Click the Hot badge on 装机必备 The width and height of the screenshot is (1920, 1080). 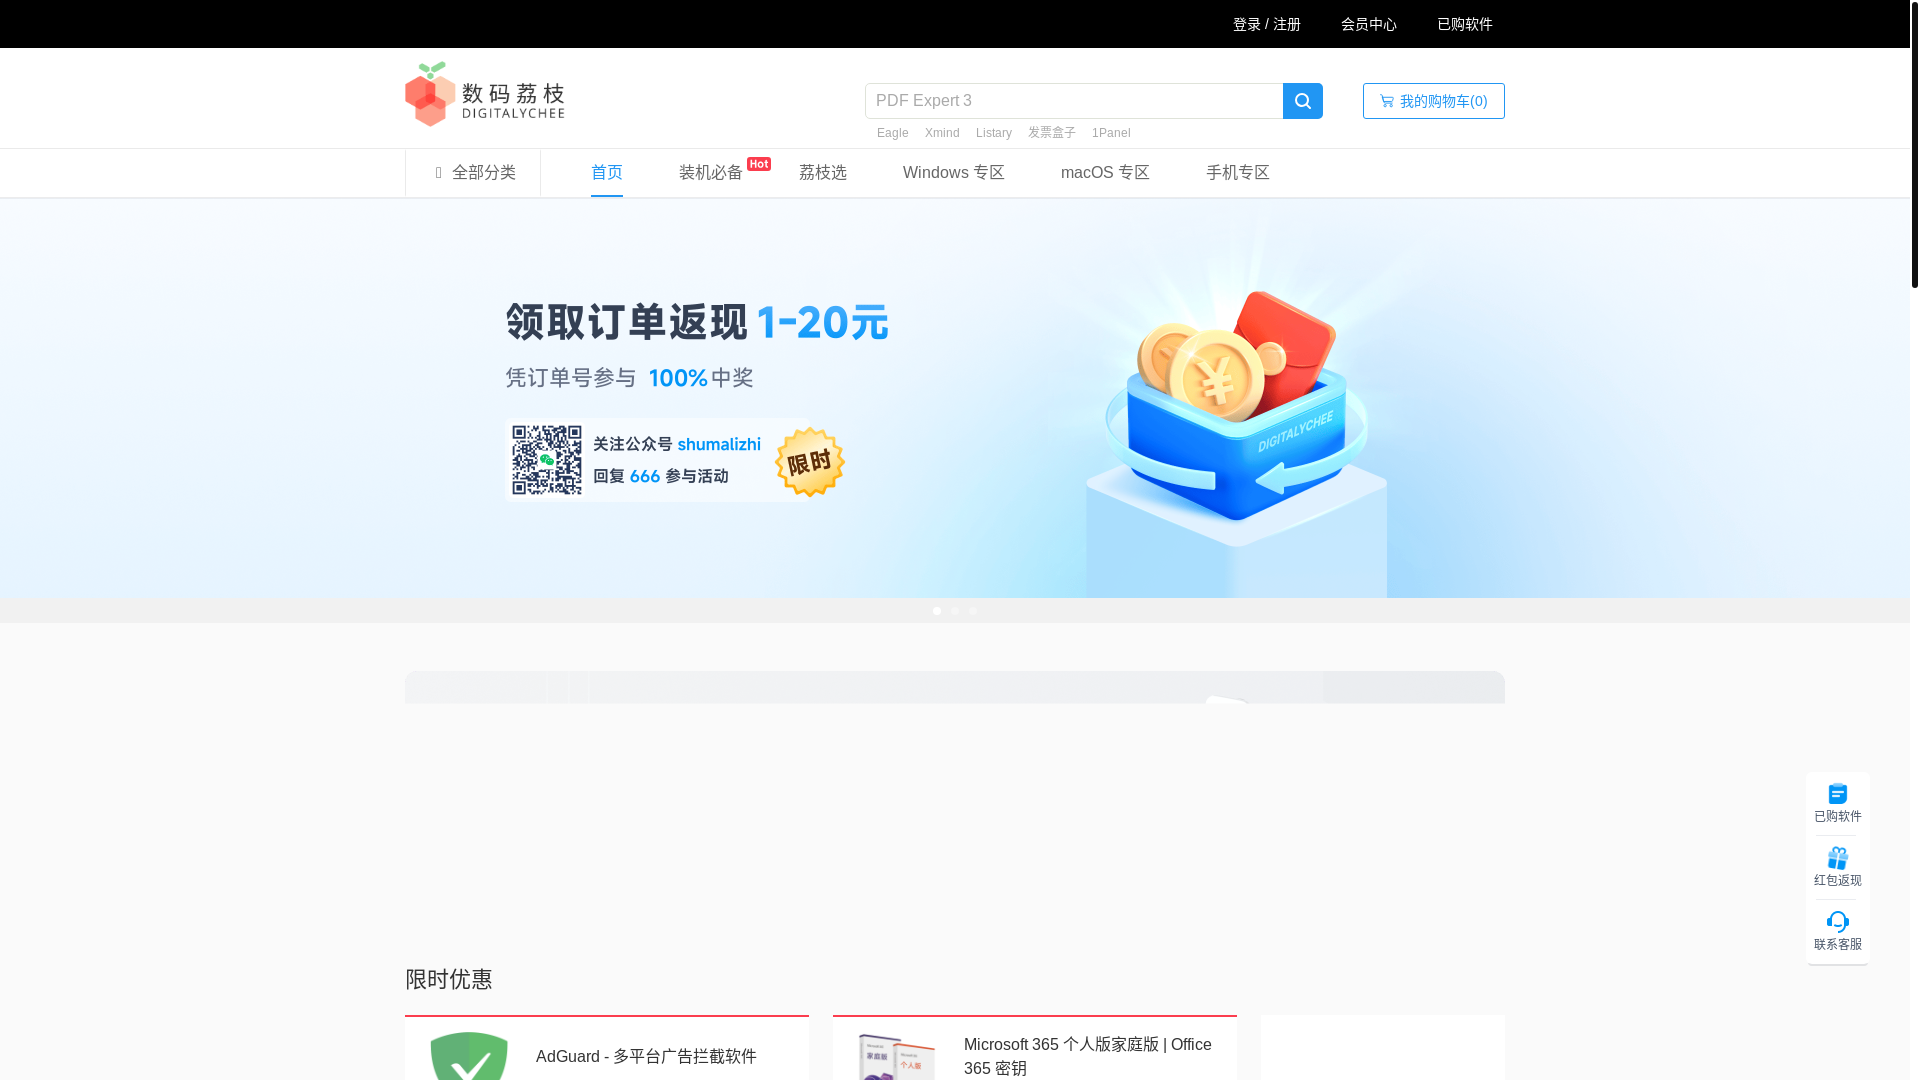pyautogui.click(x=759, y=164)
